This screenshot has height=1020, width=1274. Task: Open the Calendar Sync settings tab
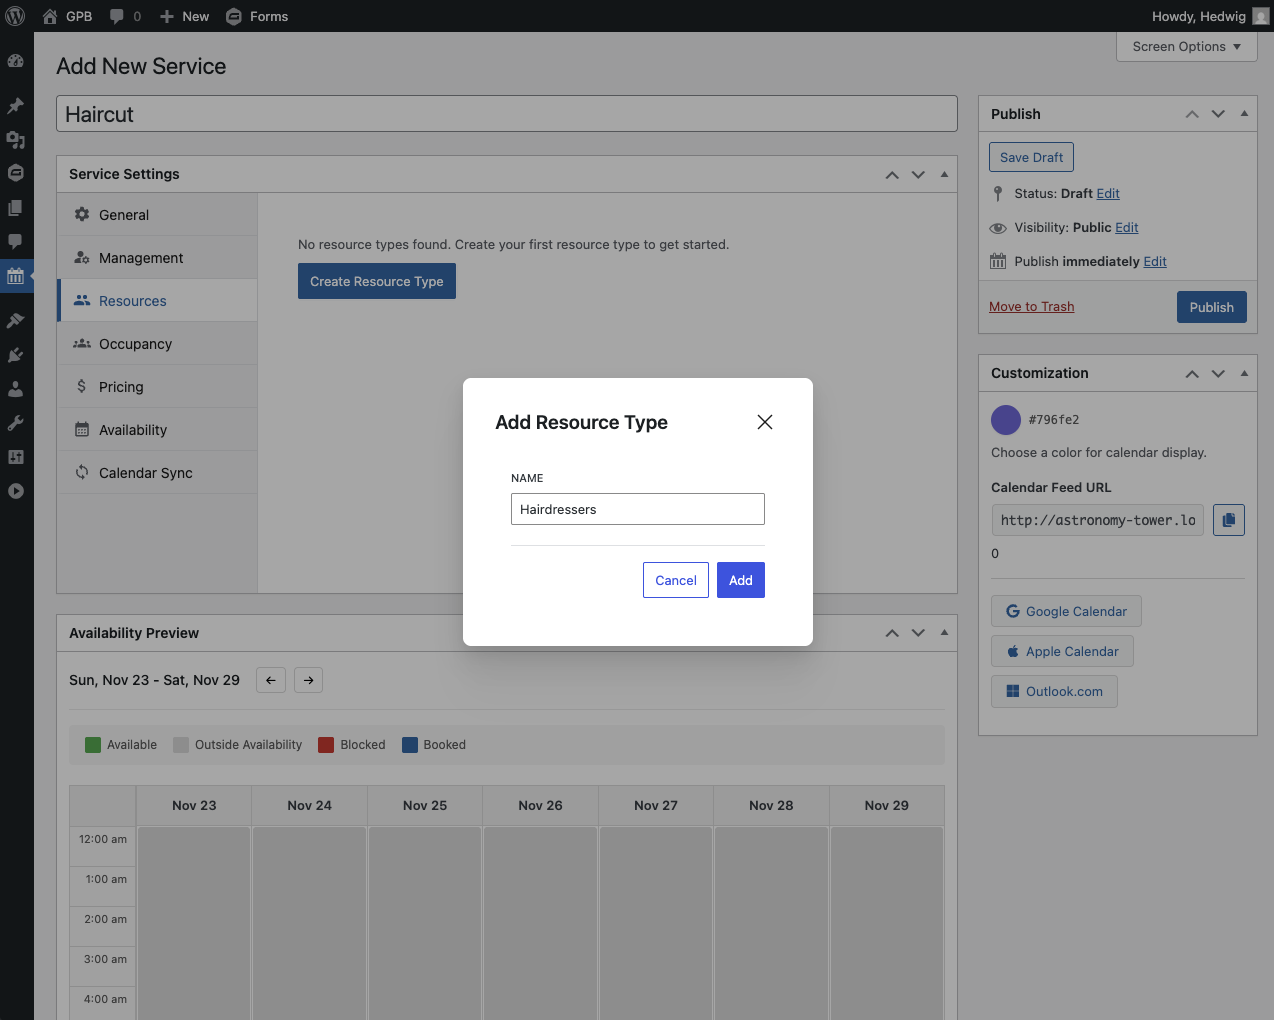coord(145,473)
